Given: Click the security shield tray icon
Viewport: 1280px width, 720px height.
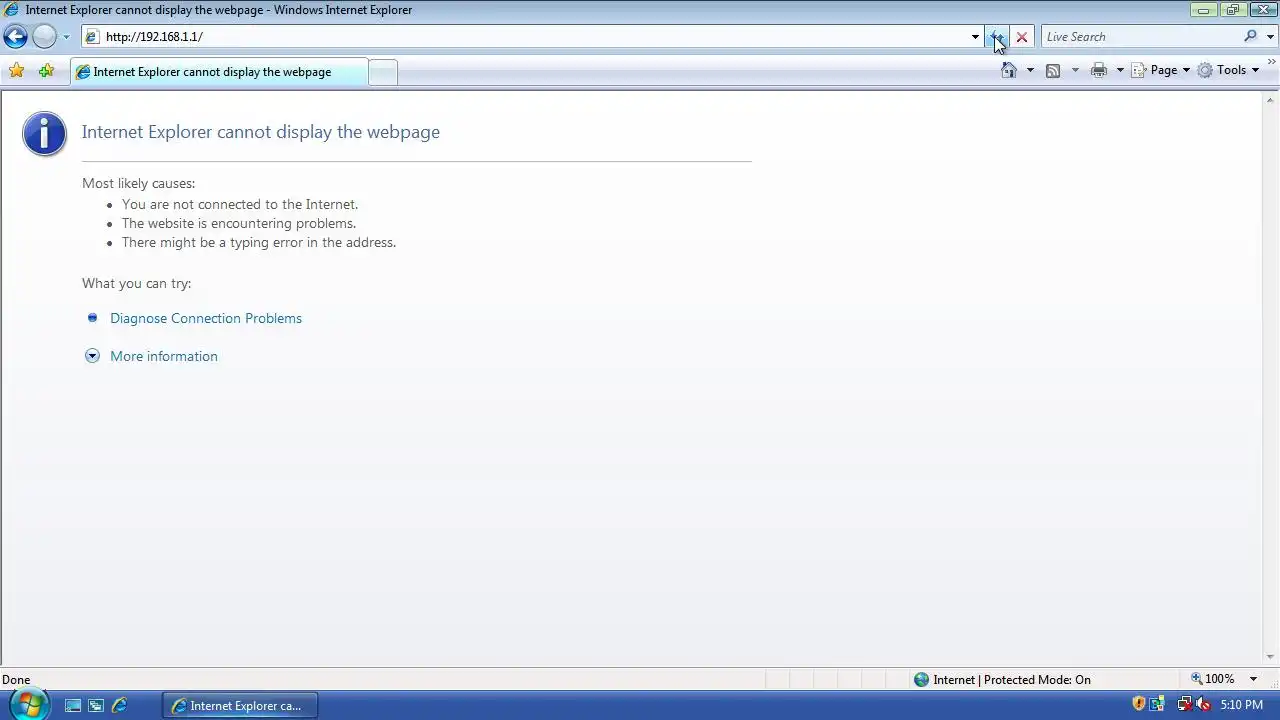Looking at the screenshot, I should point(1138,704).
